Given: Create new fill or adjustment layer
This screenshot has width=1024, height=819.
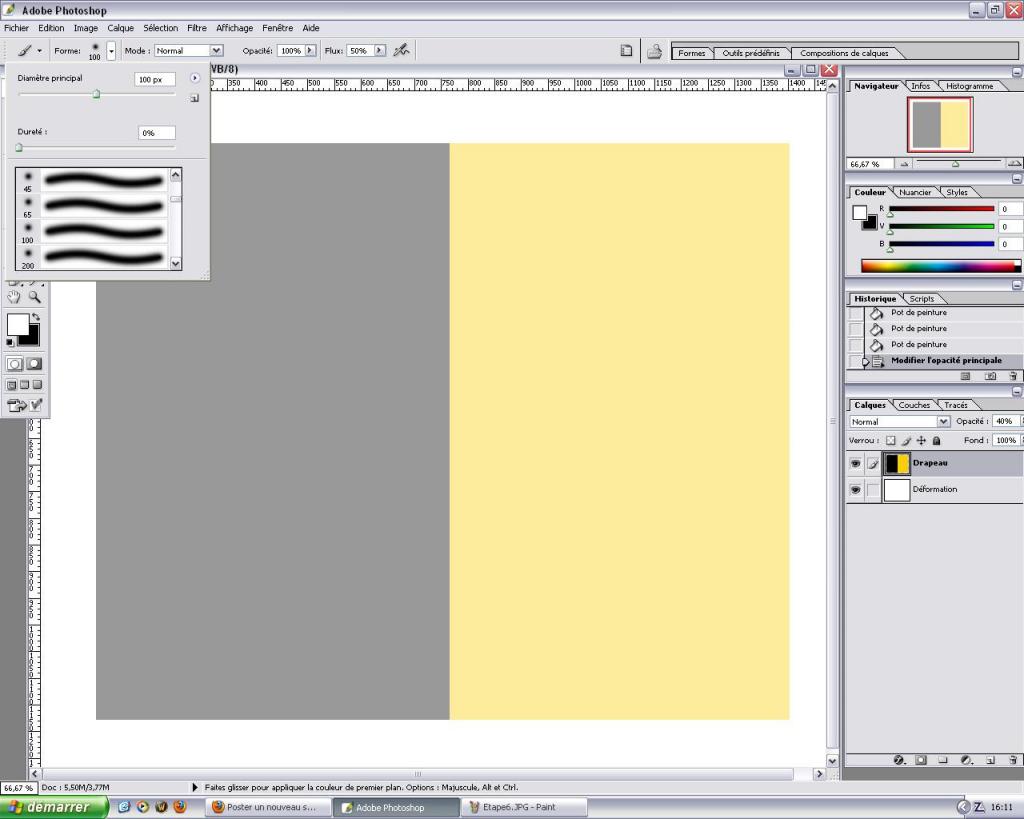Looking at the screenshot, I should pos(967,760).
